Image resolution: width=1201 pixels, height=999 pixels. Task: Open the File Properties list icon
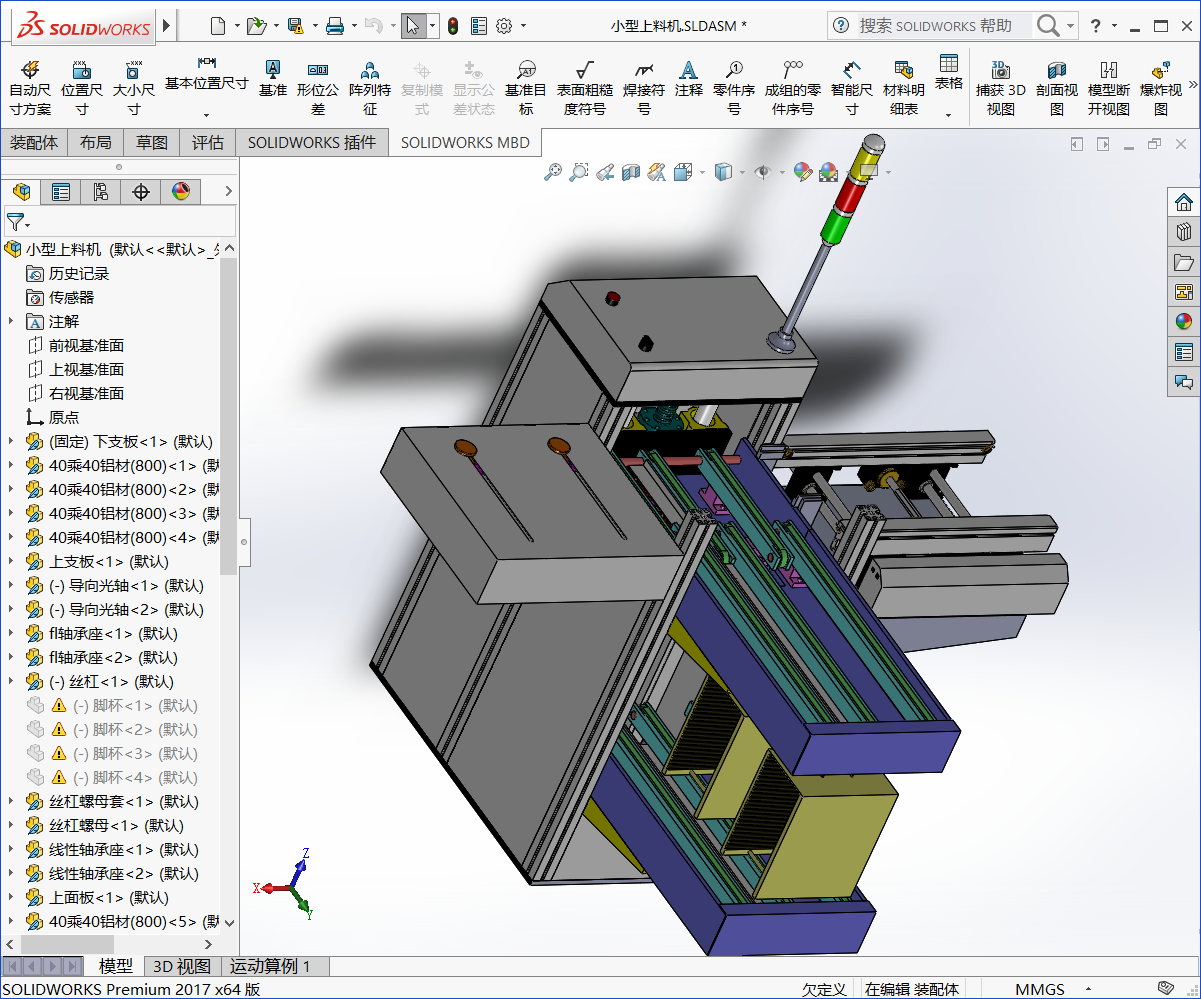[479, 26]
